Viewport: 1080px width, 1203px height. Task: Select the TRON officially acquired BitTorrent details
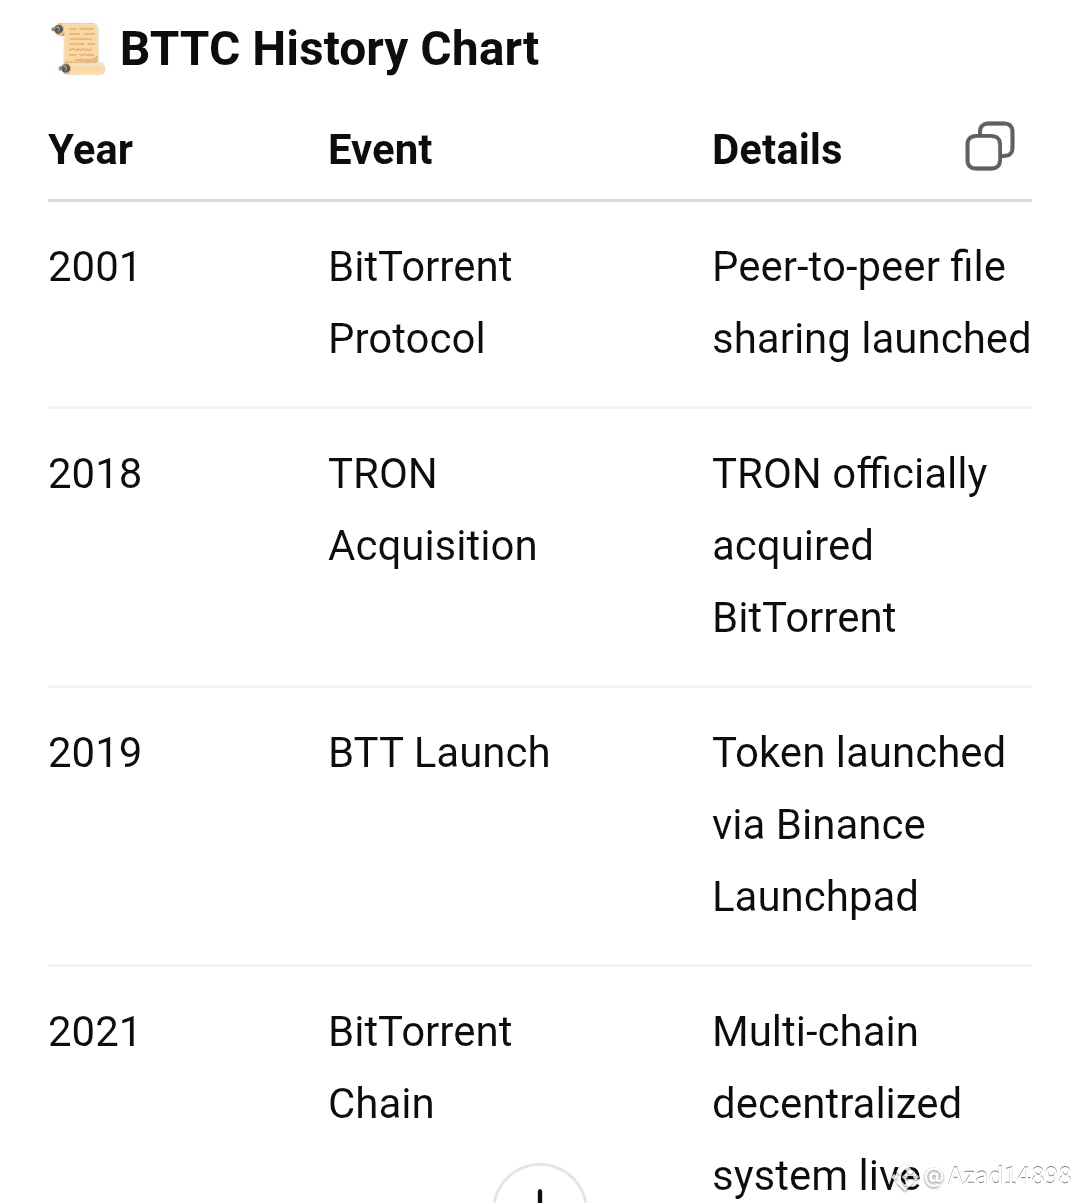click(850, 546)
